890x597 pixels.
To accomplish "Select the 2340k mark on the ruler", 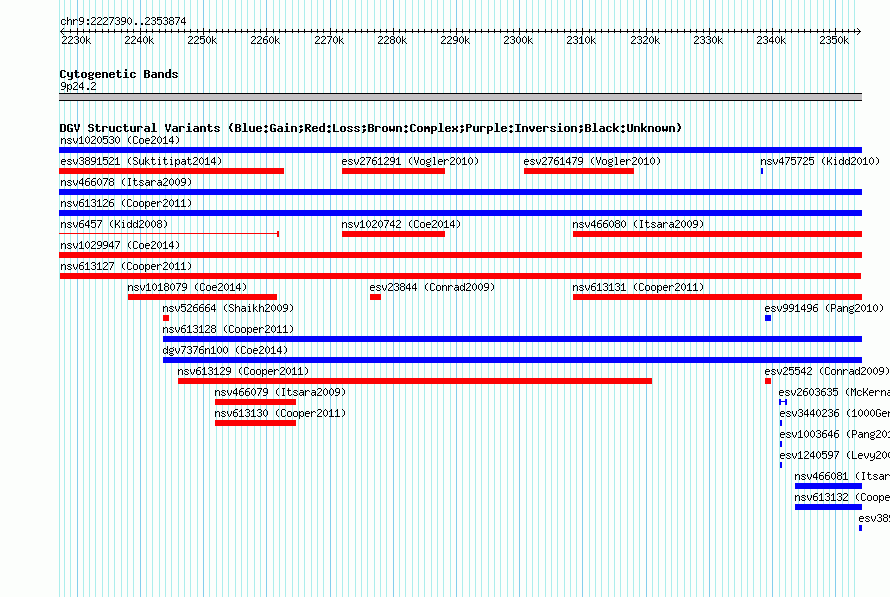I will [x=771, y=40].
